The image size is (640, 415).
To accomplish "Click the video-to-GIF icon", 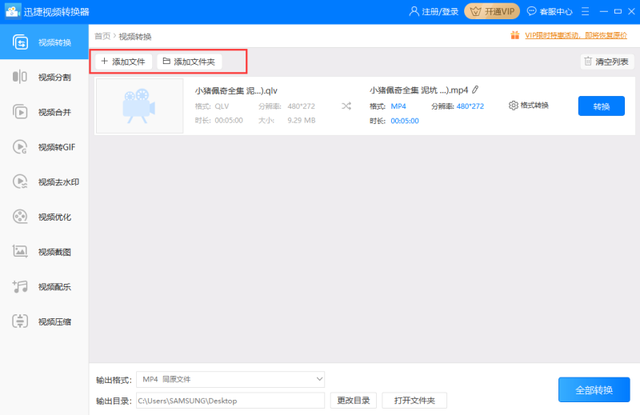I will pyautogui.click(x=20, y=147).
